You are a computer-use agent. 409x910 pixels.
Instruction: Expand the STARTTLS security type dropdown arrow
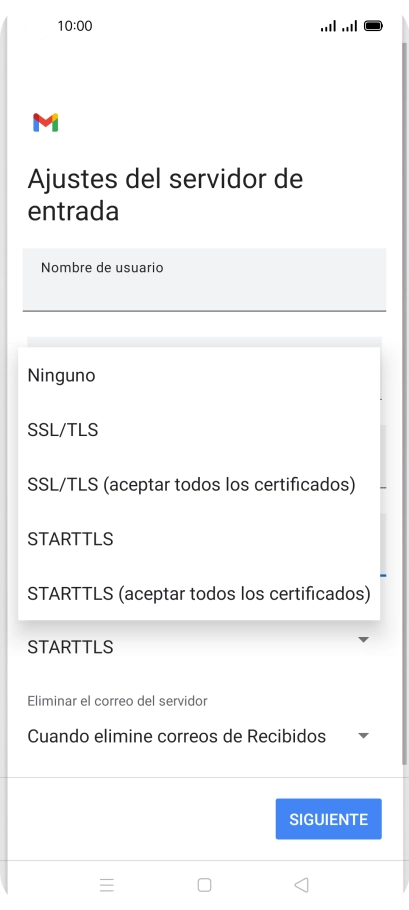click(363, 640)
